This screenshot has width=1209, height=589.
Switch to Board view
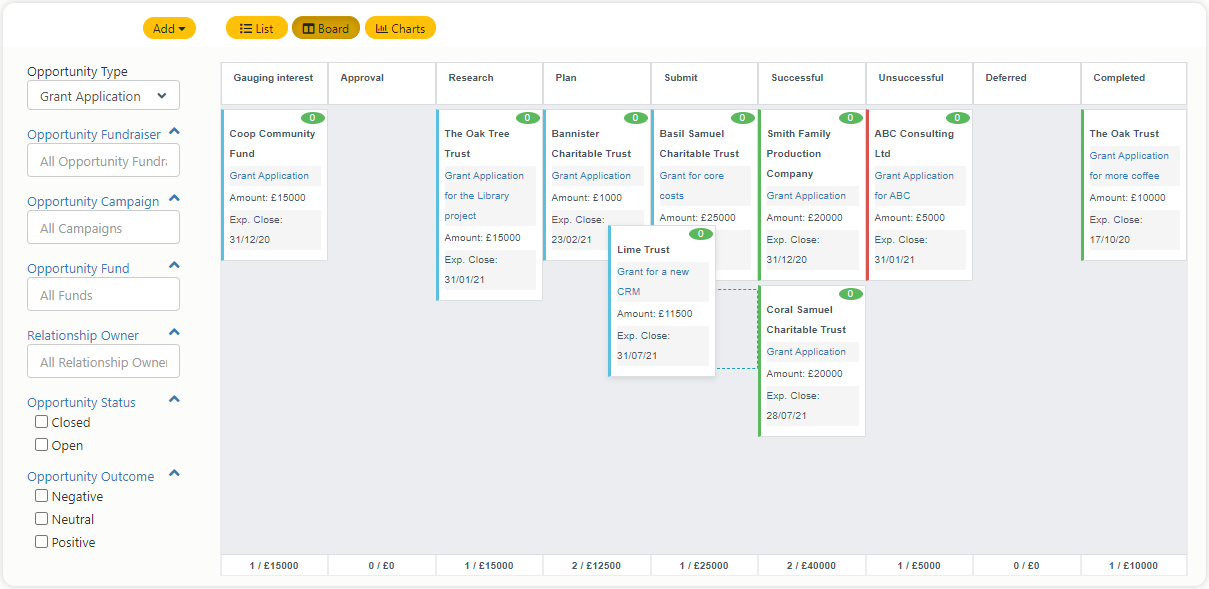(x=326, y=28)
